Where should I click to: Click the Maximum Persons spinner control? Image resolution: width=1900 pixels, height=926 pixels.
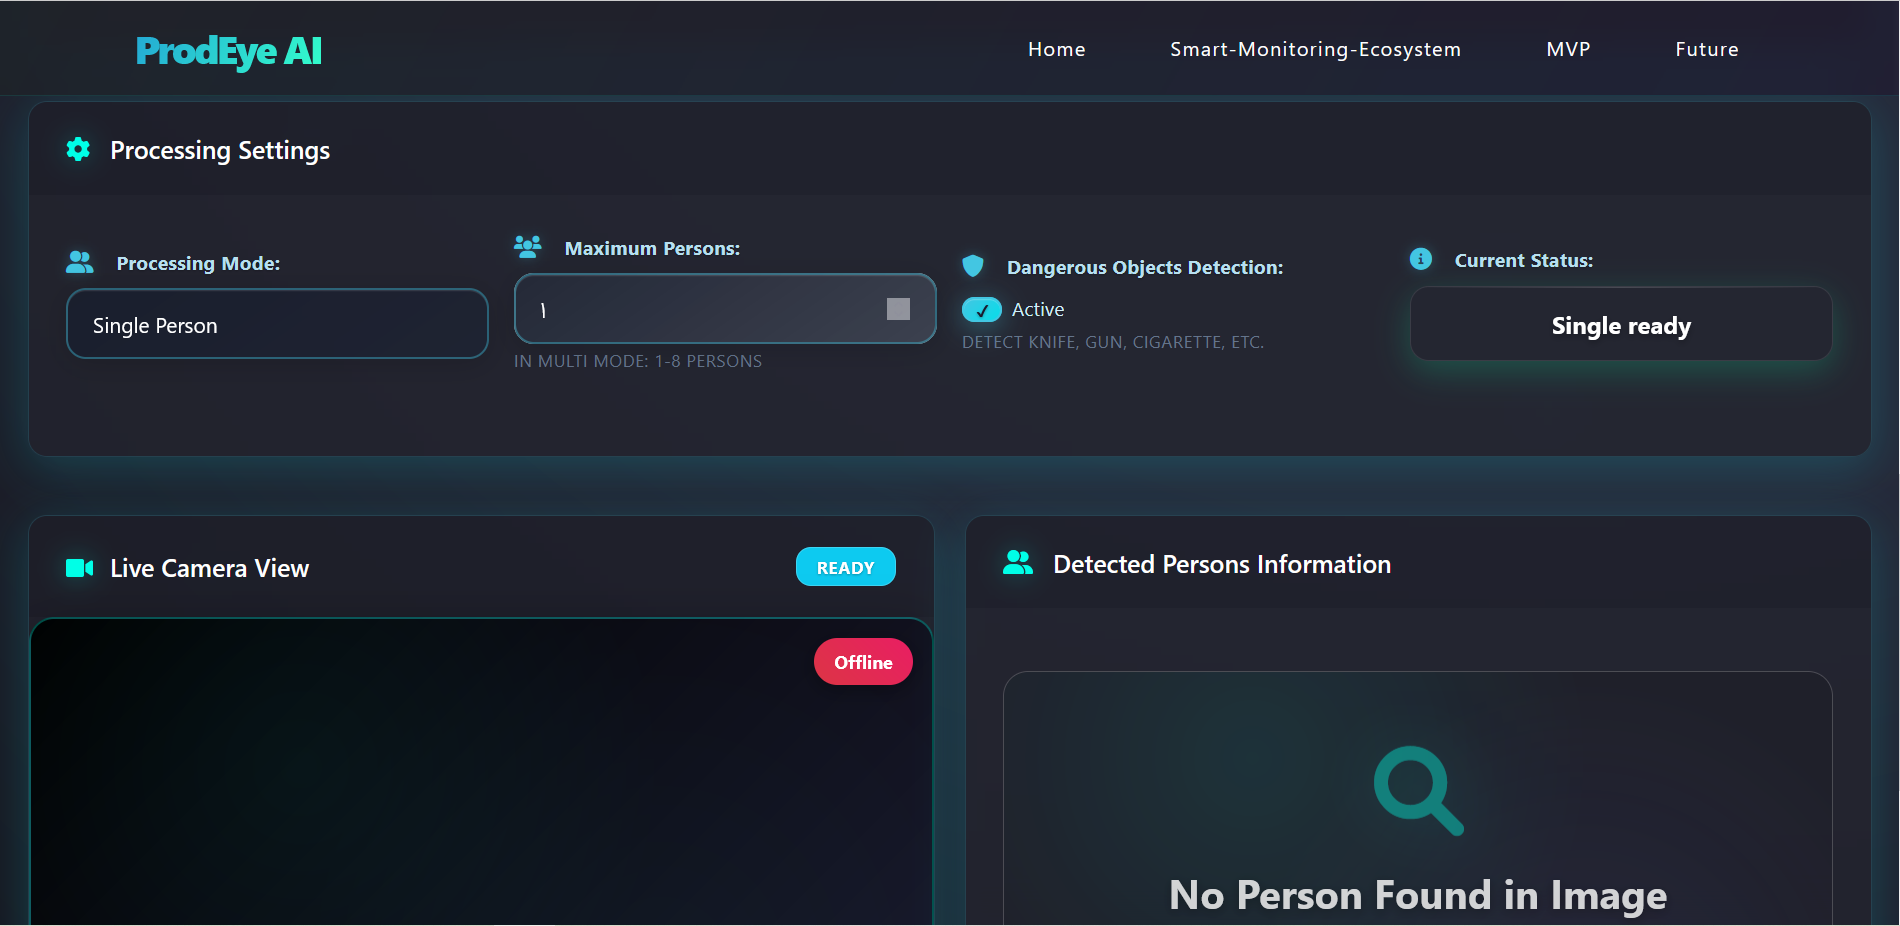[x=898, y=309]
